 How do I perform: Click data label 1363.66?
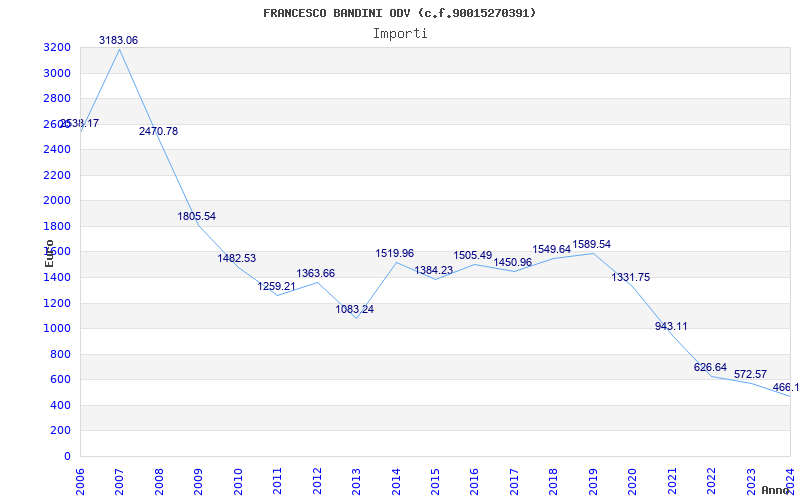[x=316, y=273]
